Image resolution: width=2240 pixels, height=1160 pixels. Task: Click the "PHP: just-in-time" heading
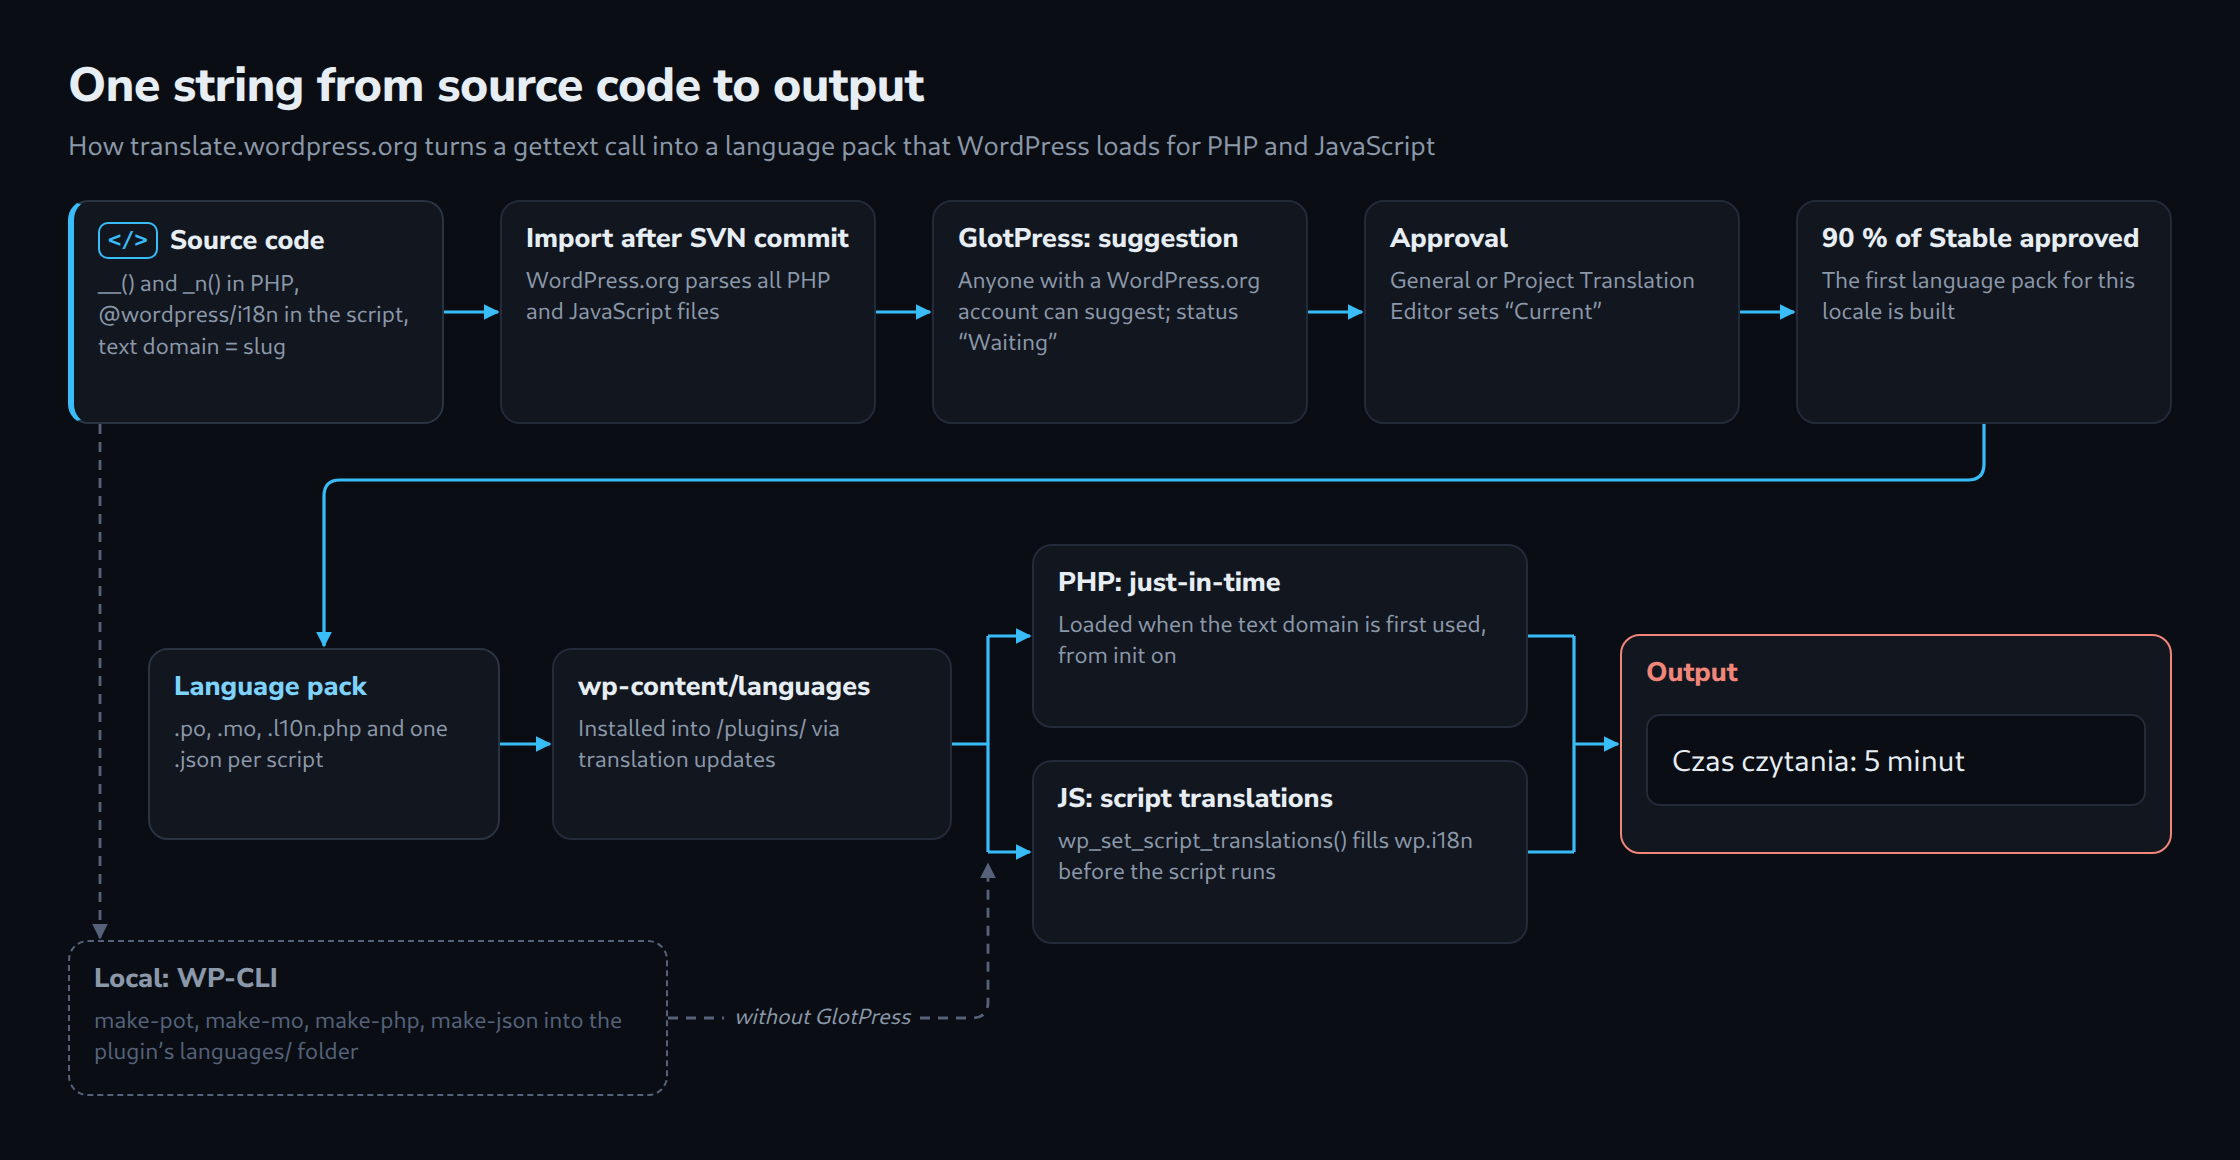pos(1169,582)
